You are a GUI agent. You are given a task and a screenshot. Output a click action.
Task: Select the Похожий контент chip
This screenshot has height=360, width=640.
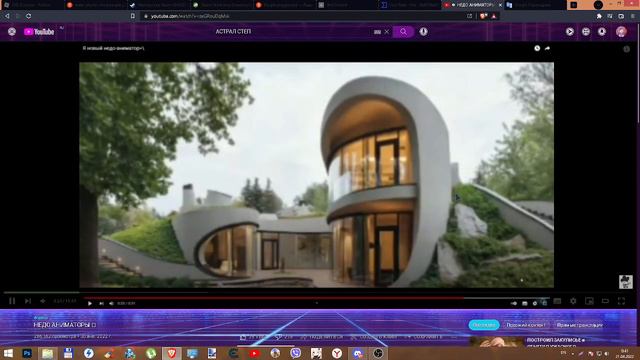tap(526, 325)
